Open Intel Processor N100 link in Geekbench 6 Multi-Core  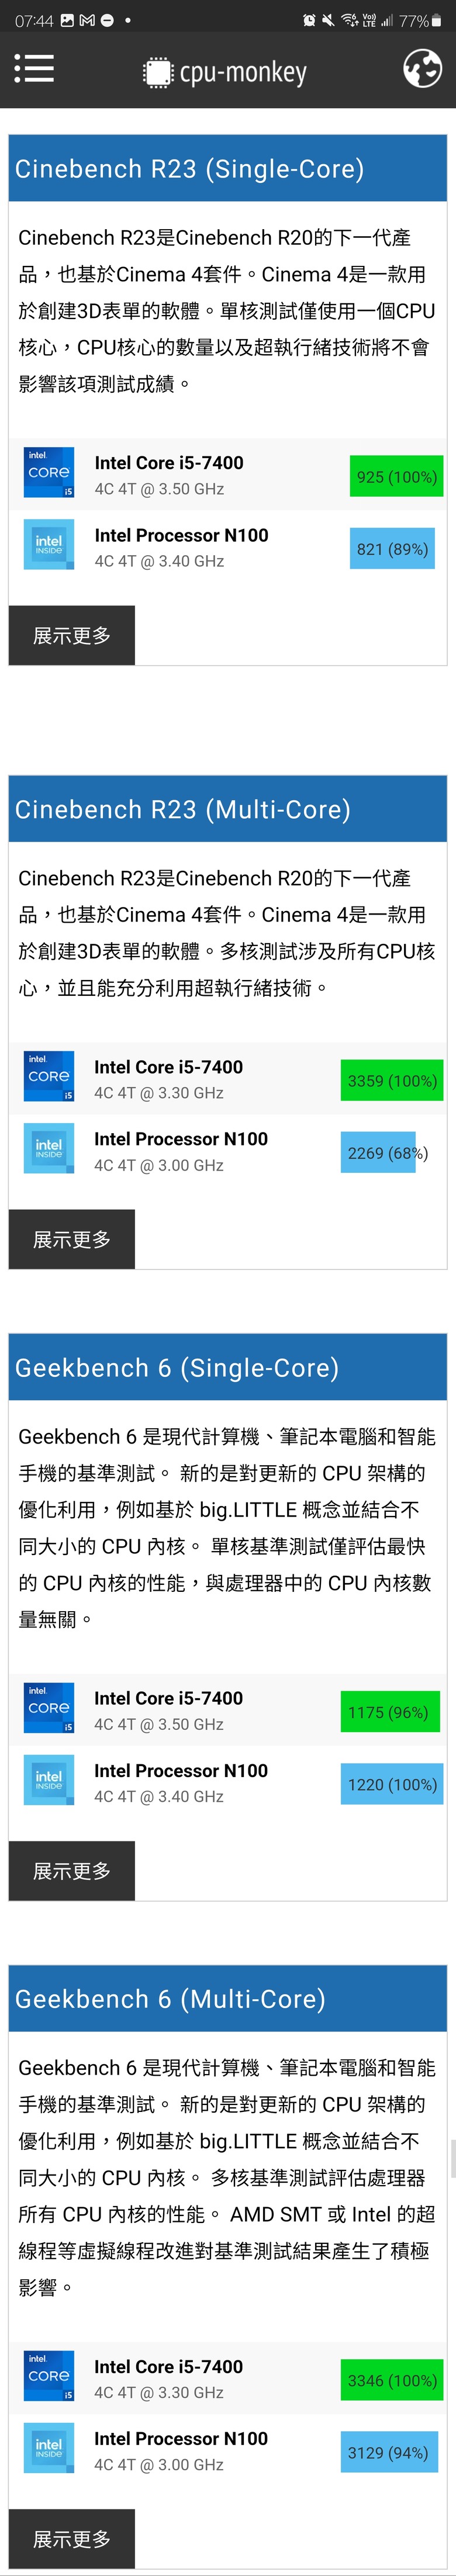(181, 2439)
